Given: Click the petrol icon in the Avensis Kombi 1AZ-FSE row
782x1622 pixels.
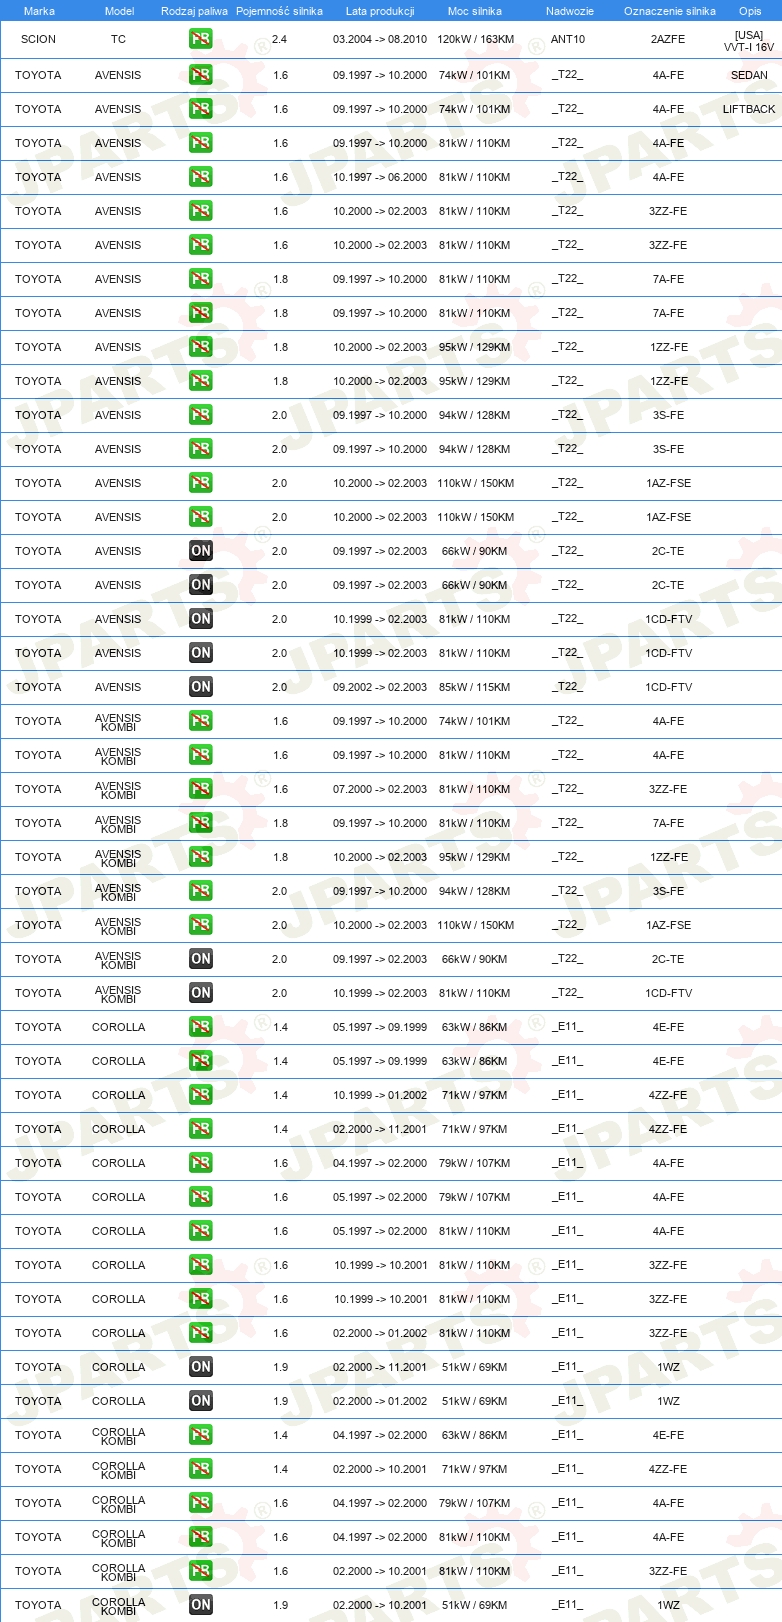Looking at the screenshot, I should click(x=200, y=925).
